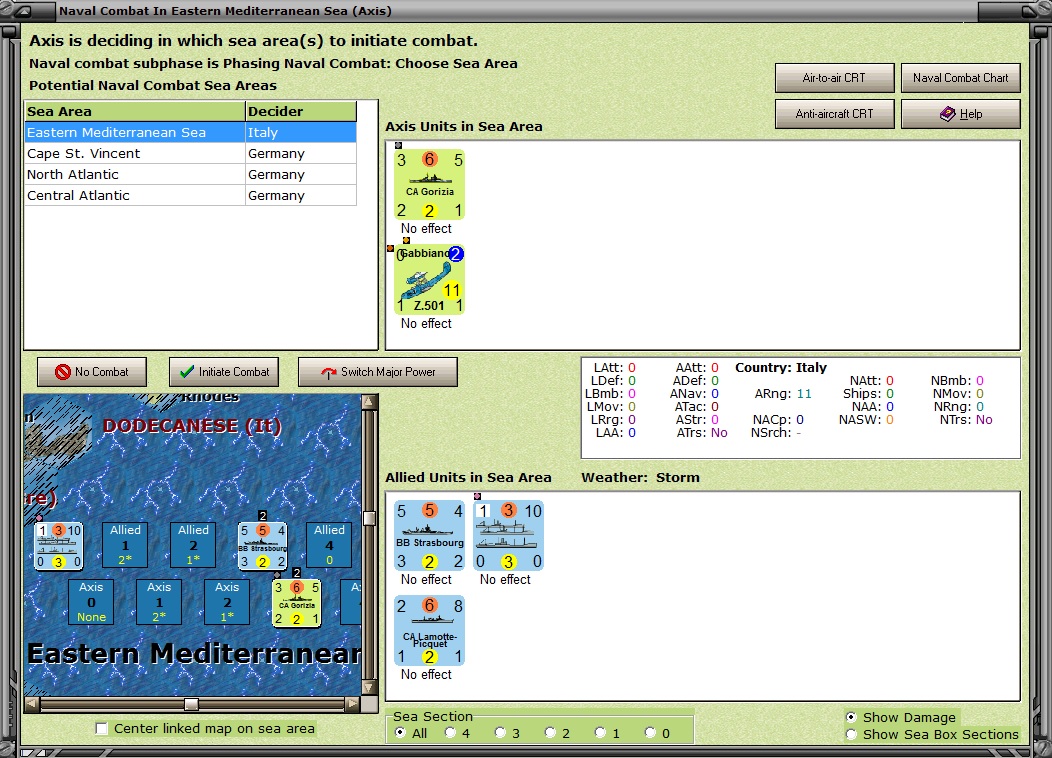Click the title bar control at the top right
Screen dimensions: 1052x758
coord(1030,11)
